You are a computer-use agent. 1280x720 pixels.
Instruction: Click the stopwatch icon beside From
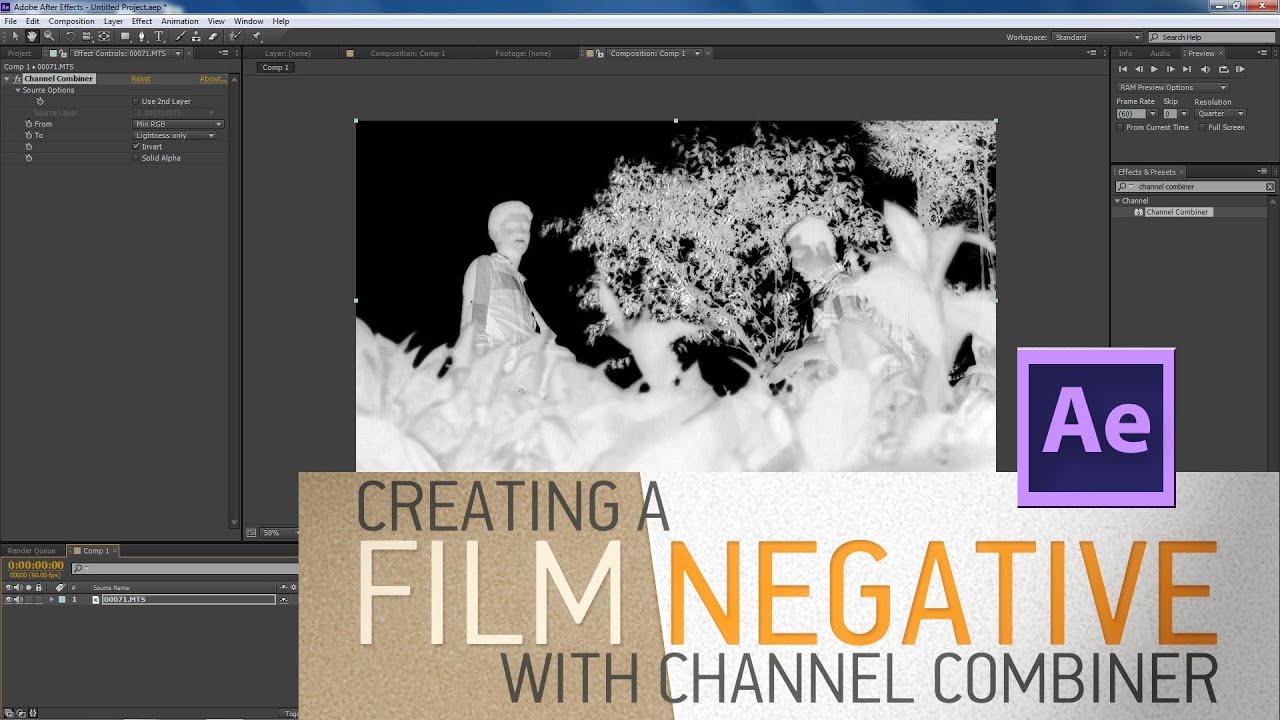pyautogui.click(x=29, y=124)
